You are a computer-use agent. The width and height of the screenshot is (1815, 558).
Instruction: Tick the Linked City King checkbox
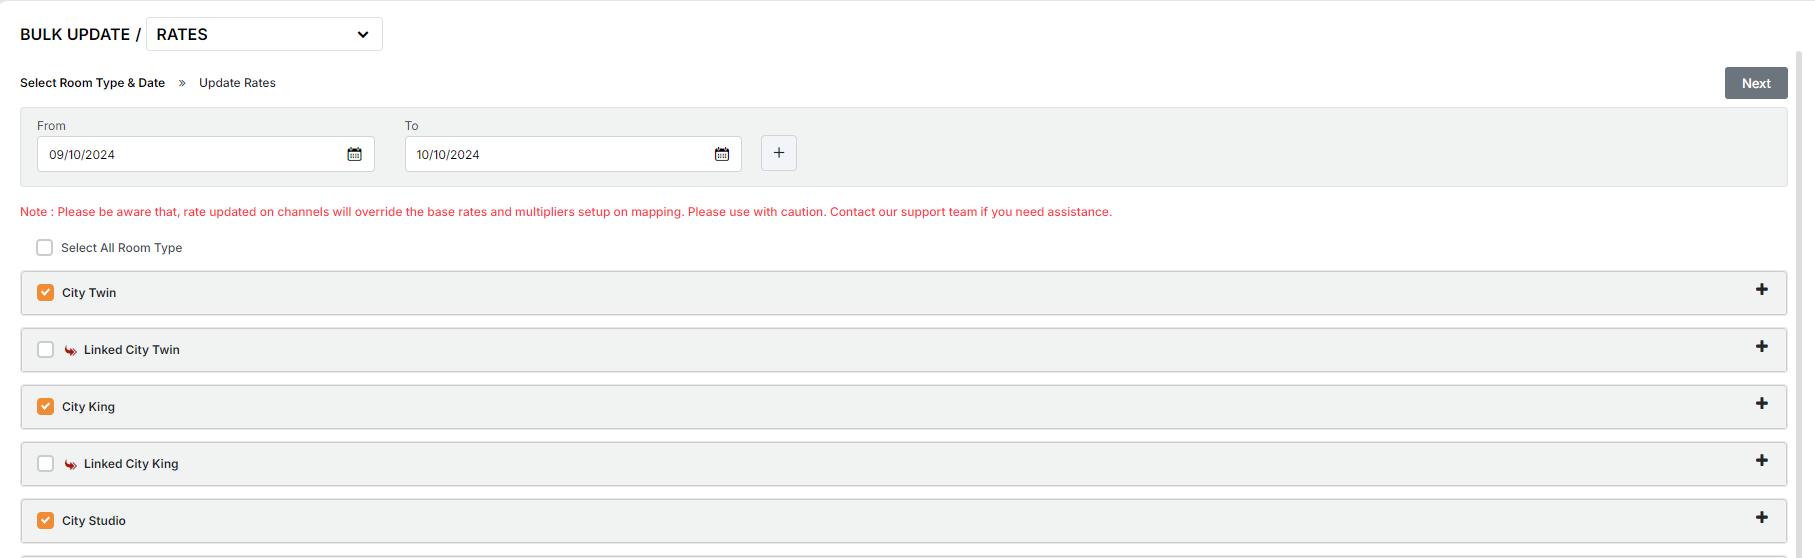[46, 464]
